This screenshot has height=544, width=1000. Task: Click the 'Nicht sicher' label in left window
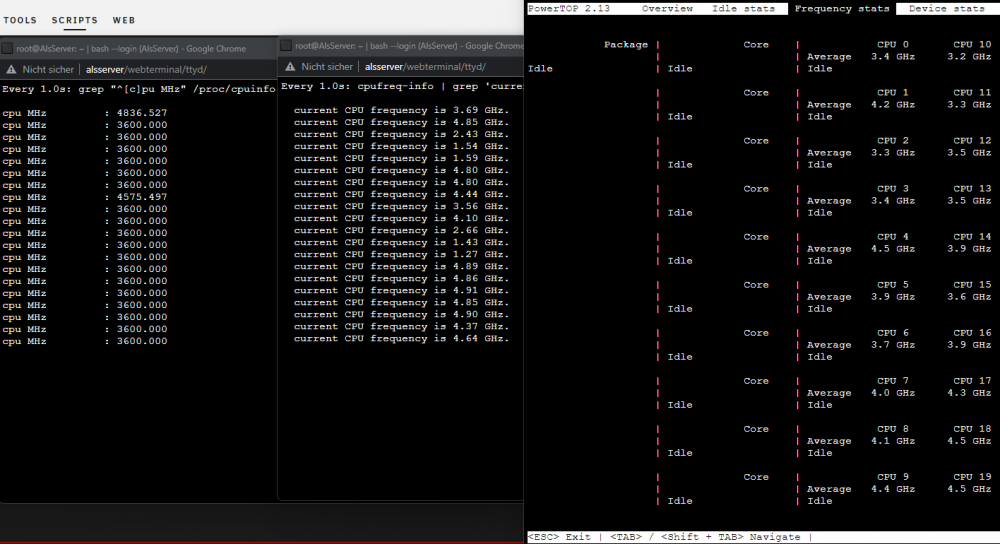(48, 70)
